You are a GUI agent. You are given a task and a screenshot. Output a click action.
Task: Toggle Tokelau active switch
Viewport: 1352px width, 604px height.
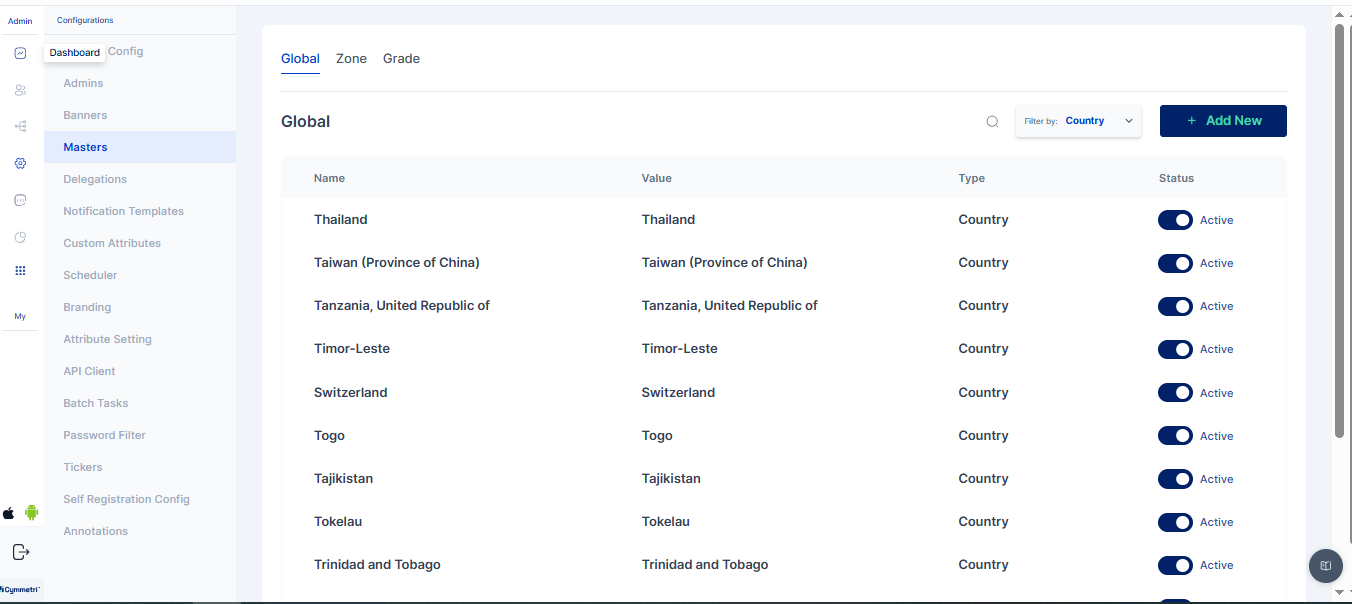point(1175,522)
